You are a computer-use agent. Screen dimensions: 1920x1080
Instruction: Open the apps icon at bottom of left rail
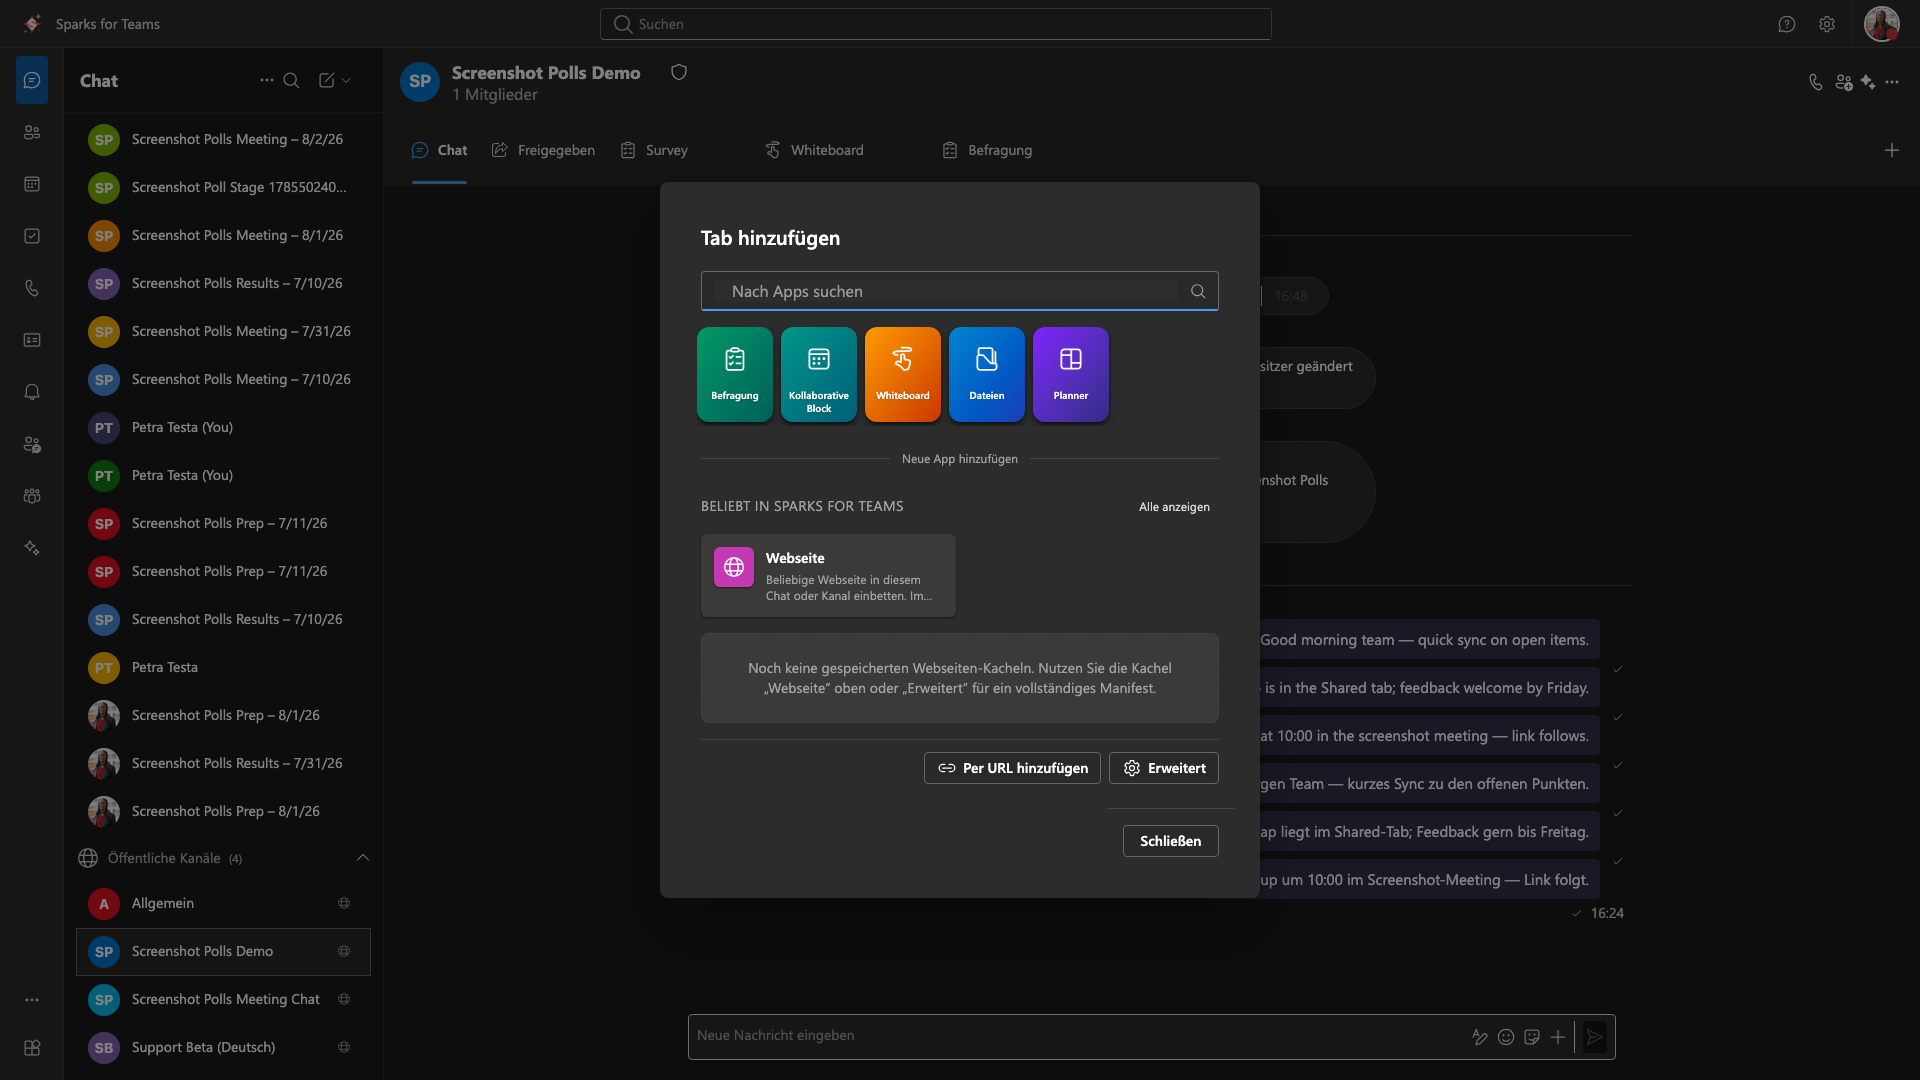click(x=32, y=1048)
